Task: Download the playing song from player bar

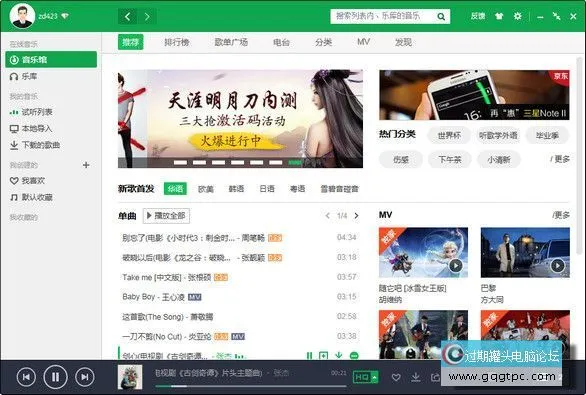Action: 416,377
